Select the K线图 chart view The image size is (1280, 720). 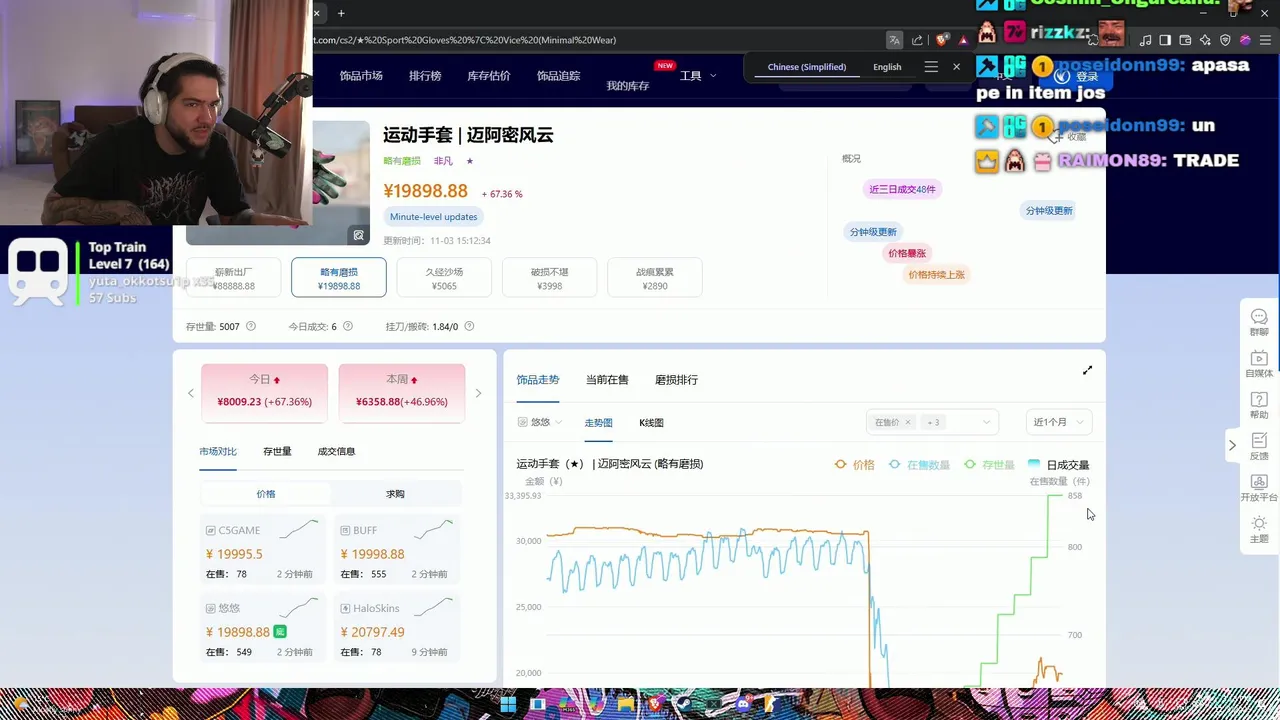click(651, 423)
